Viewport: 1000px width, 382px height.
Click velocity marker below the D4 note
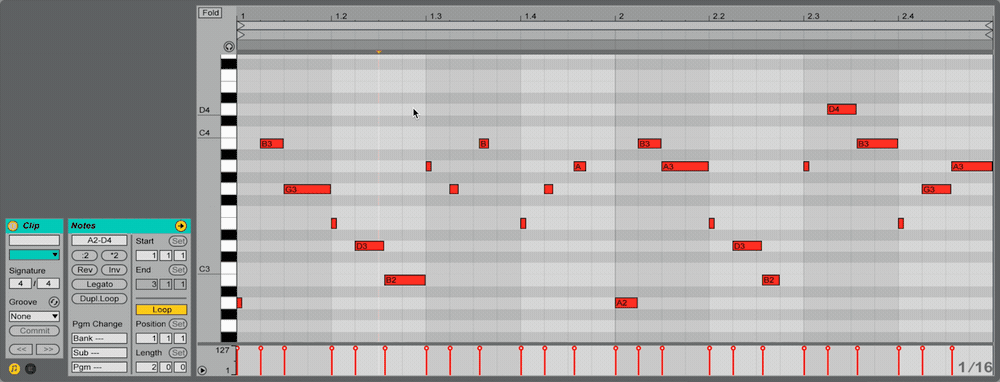(828, 348)
